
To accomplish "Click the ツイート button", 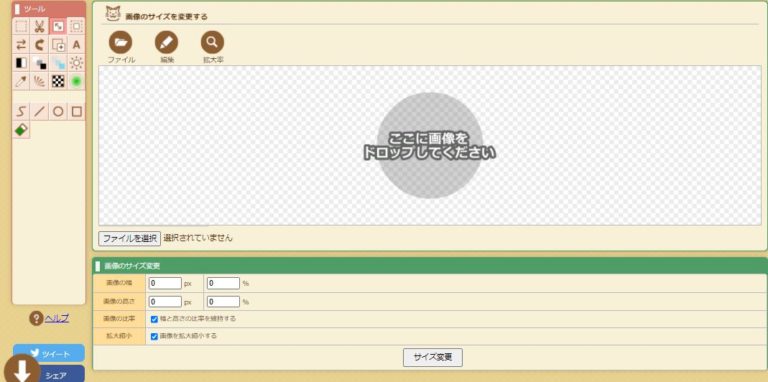I will click(49, 353).
